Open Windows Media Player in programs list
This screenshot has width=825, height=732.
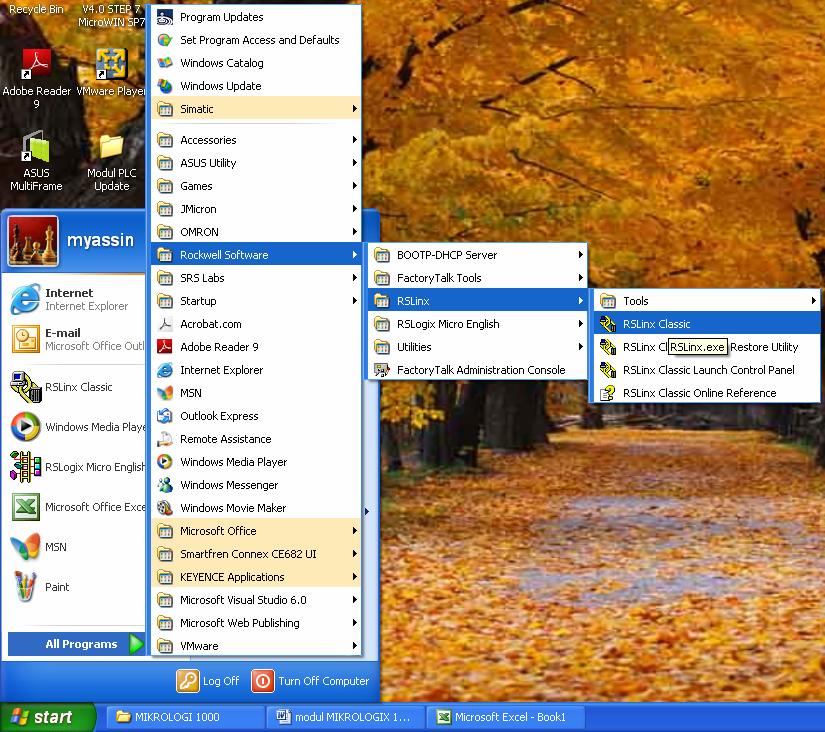pos(256,462)
